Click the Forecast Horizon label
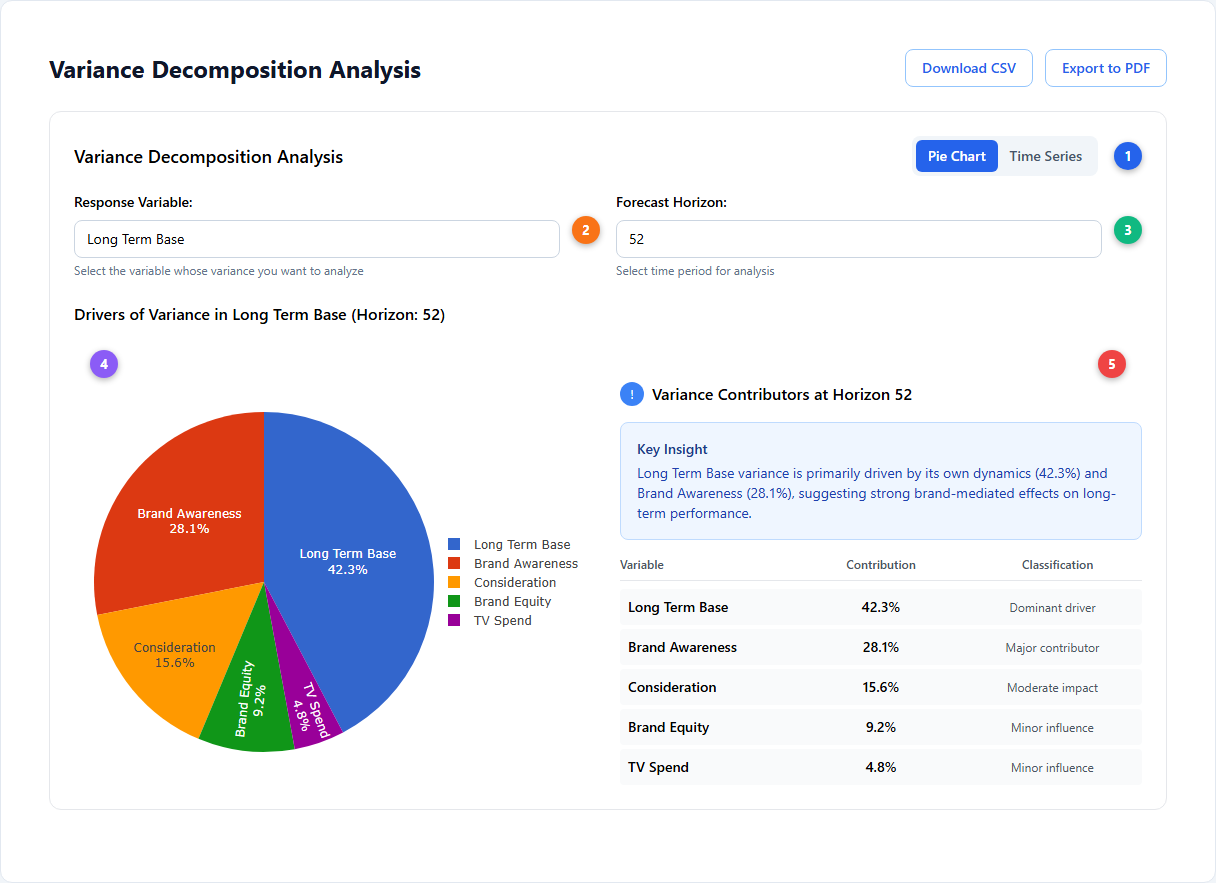 coord(671,202)
